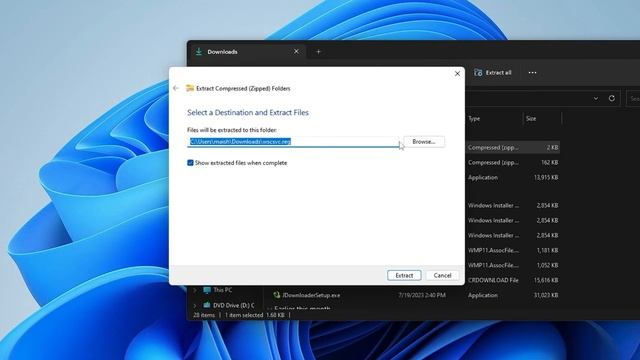
Task: Click the zipped folder icon in dialog title
Action: click(190, 88)
